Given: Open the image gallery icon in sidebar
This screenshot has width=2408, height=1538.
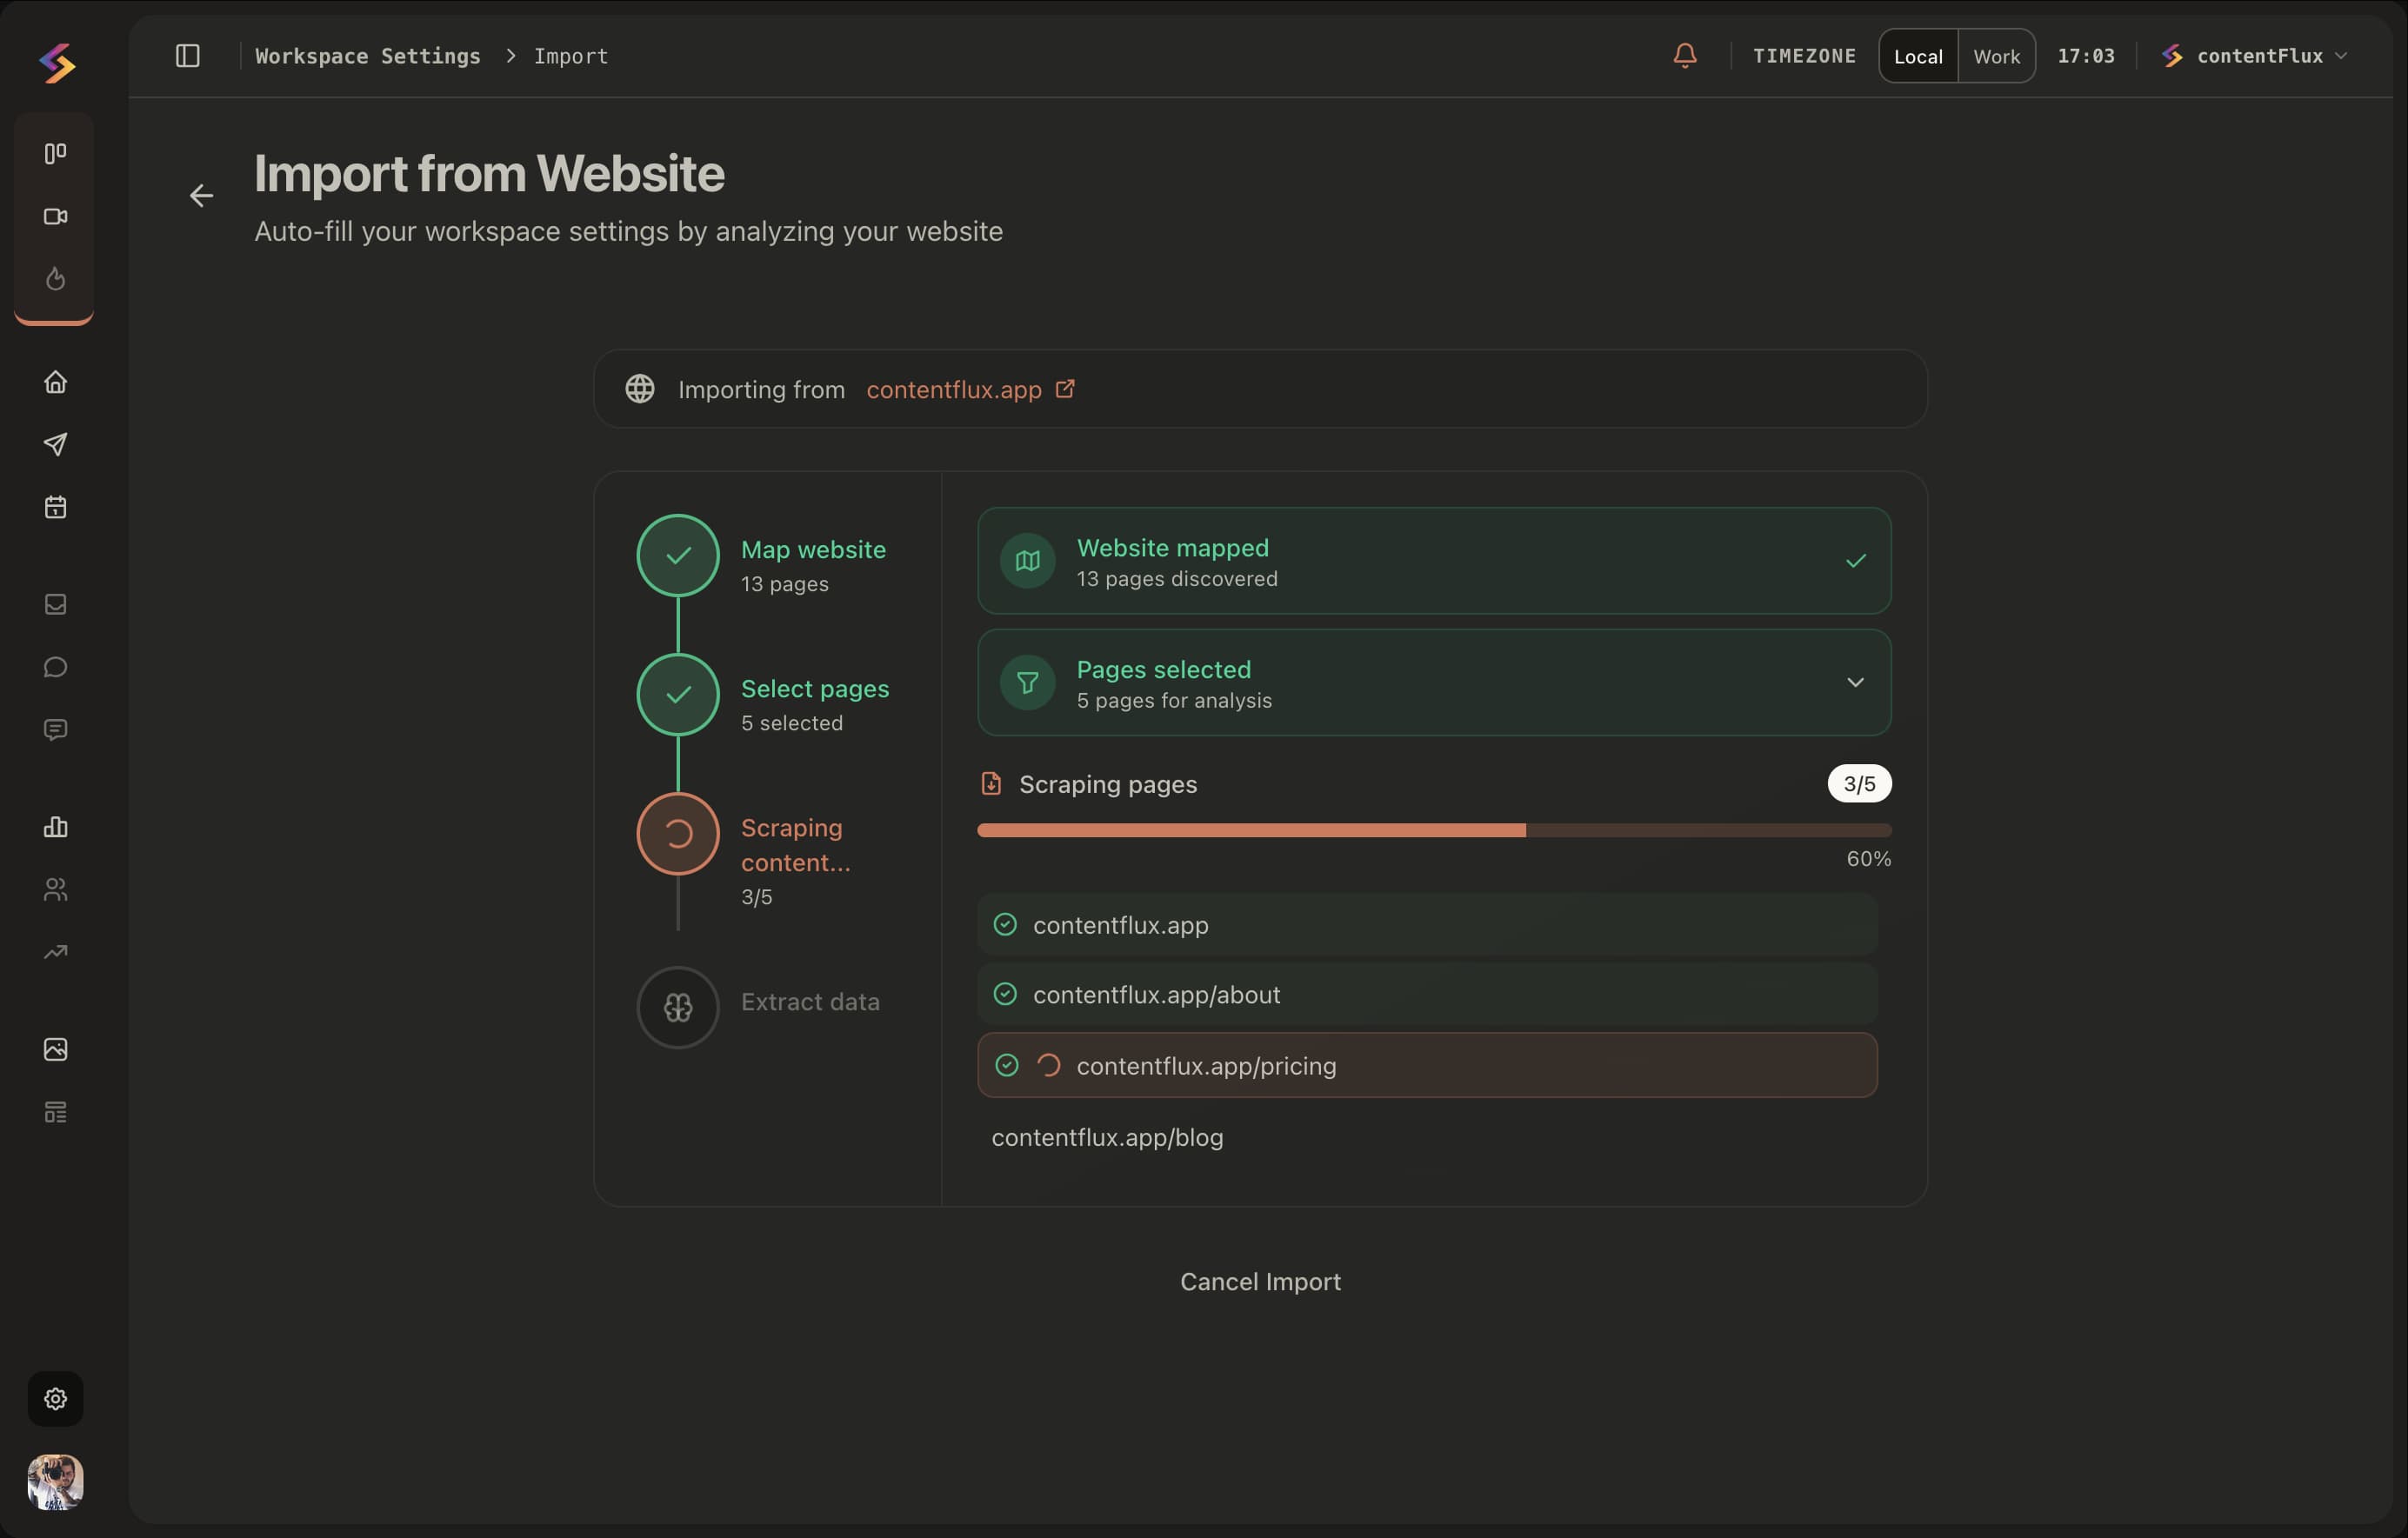Looking at the screenshot, I should click(55, 1049).
